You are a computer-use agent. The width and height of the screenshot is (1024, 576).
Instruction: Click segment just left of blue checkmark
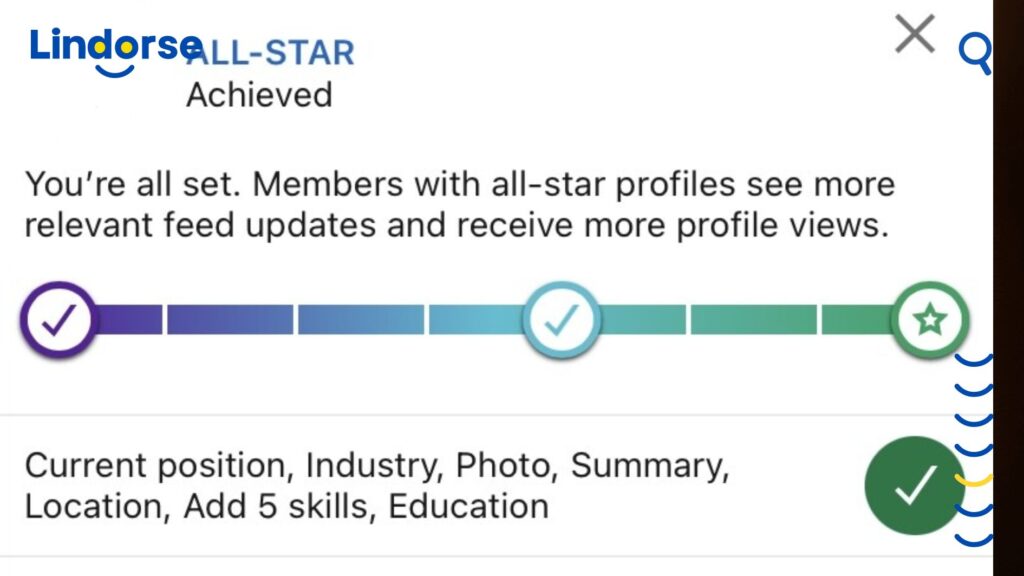477,320
